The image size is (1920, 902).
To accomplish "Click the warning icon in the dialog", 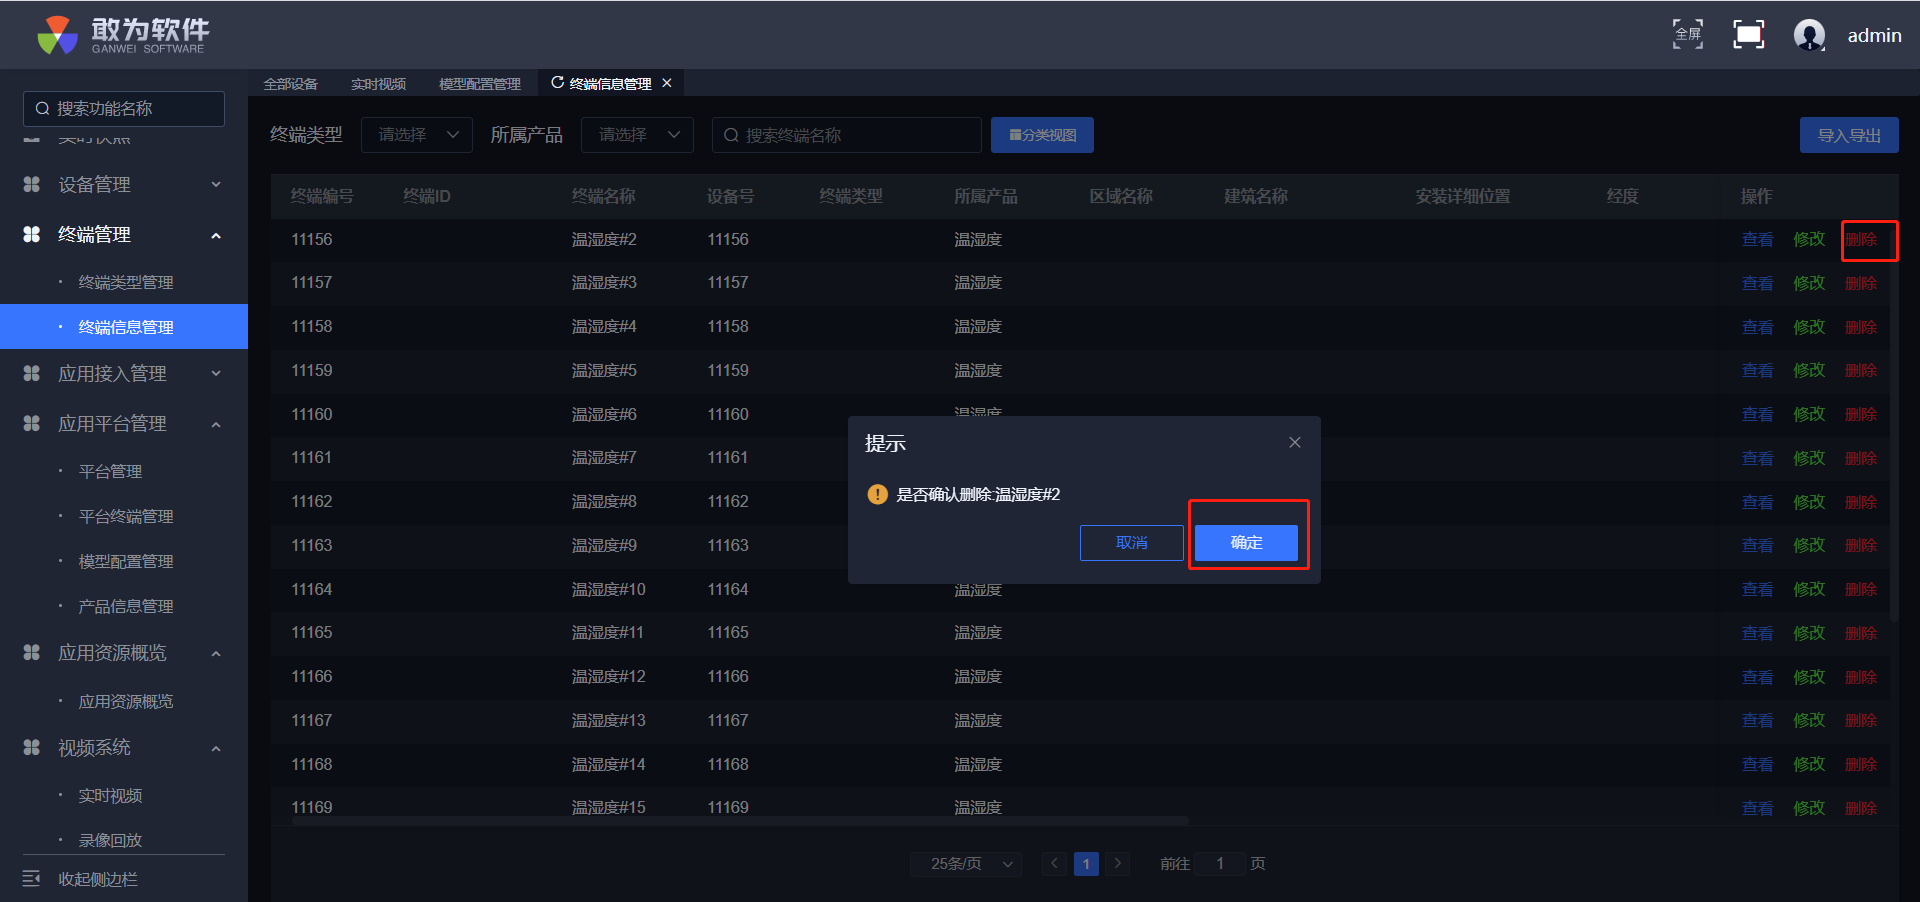I will [x=878, y=494].
